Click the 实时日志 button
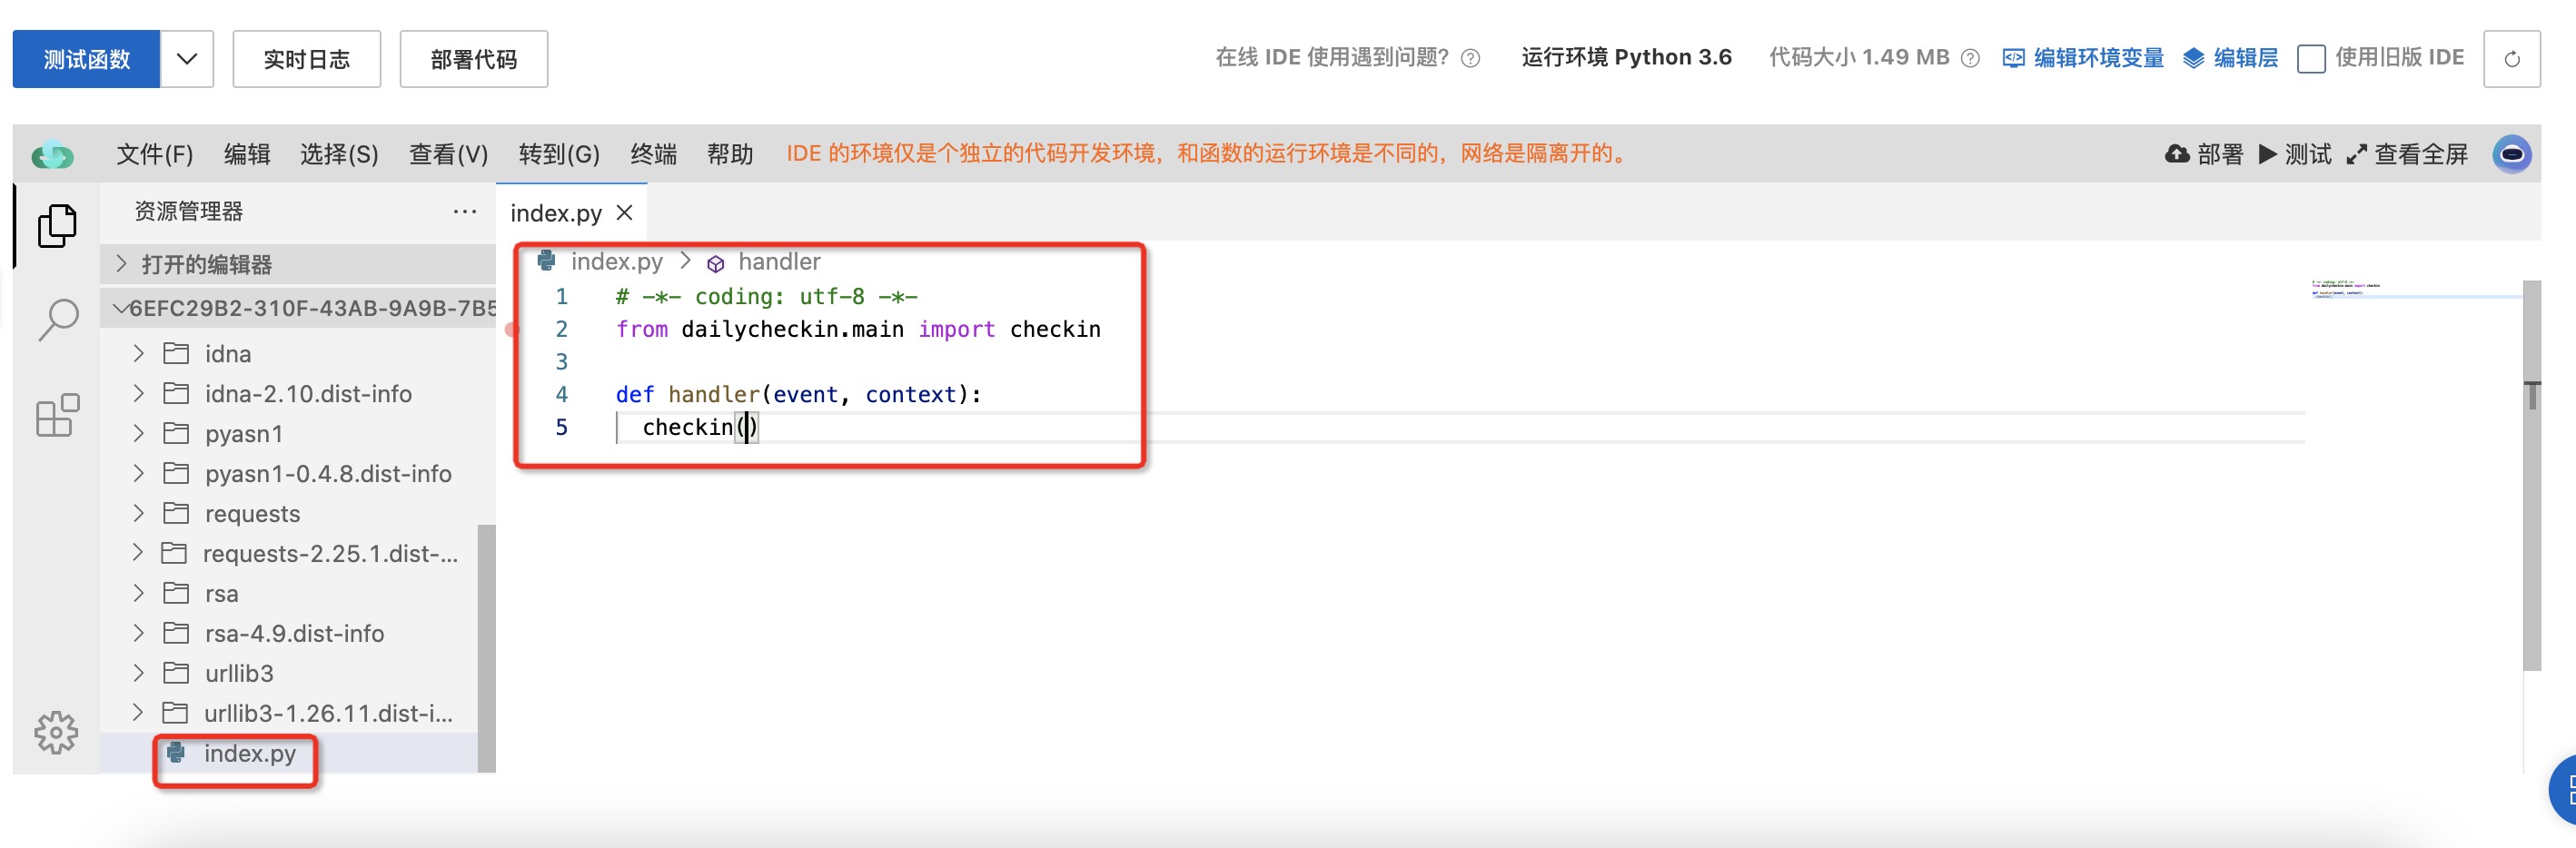The image size is (2576, 848). 307,59
